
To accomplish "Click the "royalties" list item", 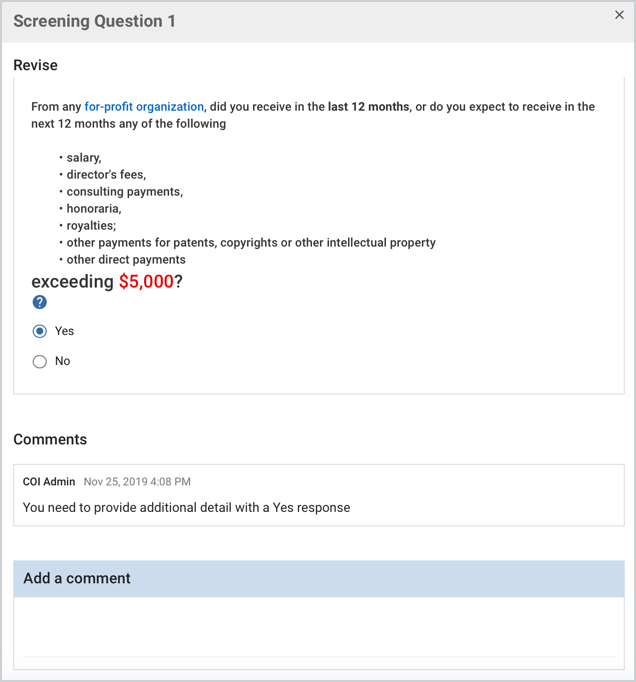I will [x=91, y=225].
